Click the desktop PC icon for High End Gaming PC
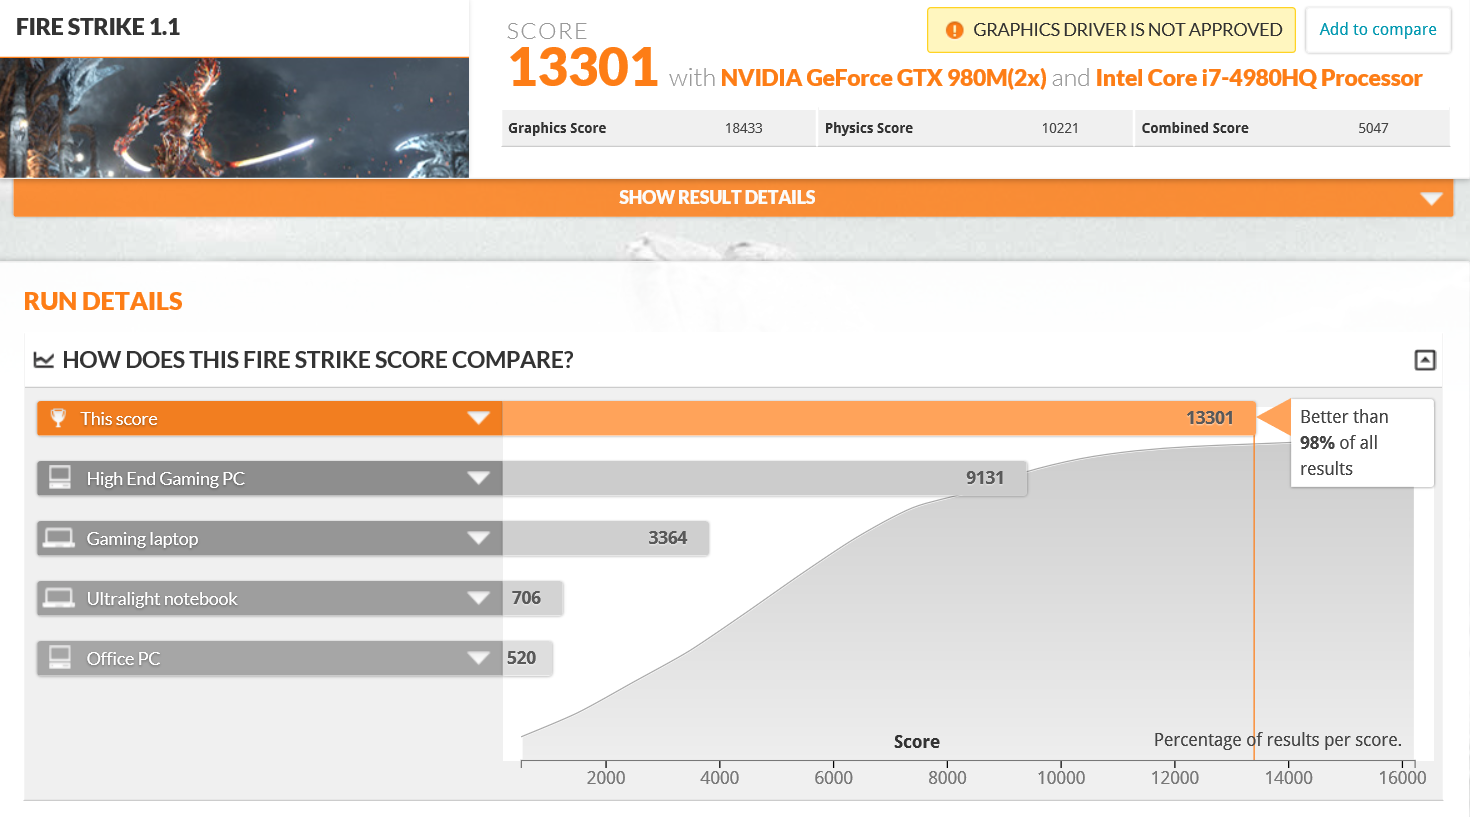This screenshot has width=1470, height=817. tap(60, 478)
